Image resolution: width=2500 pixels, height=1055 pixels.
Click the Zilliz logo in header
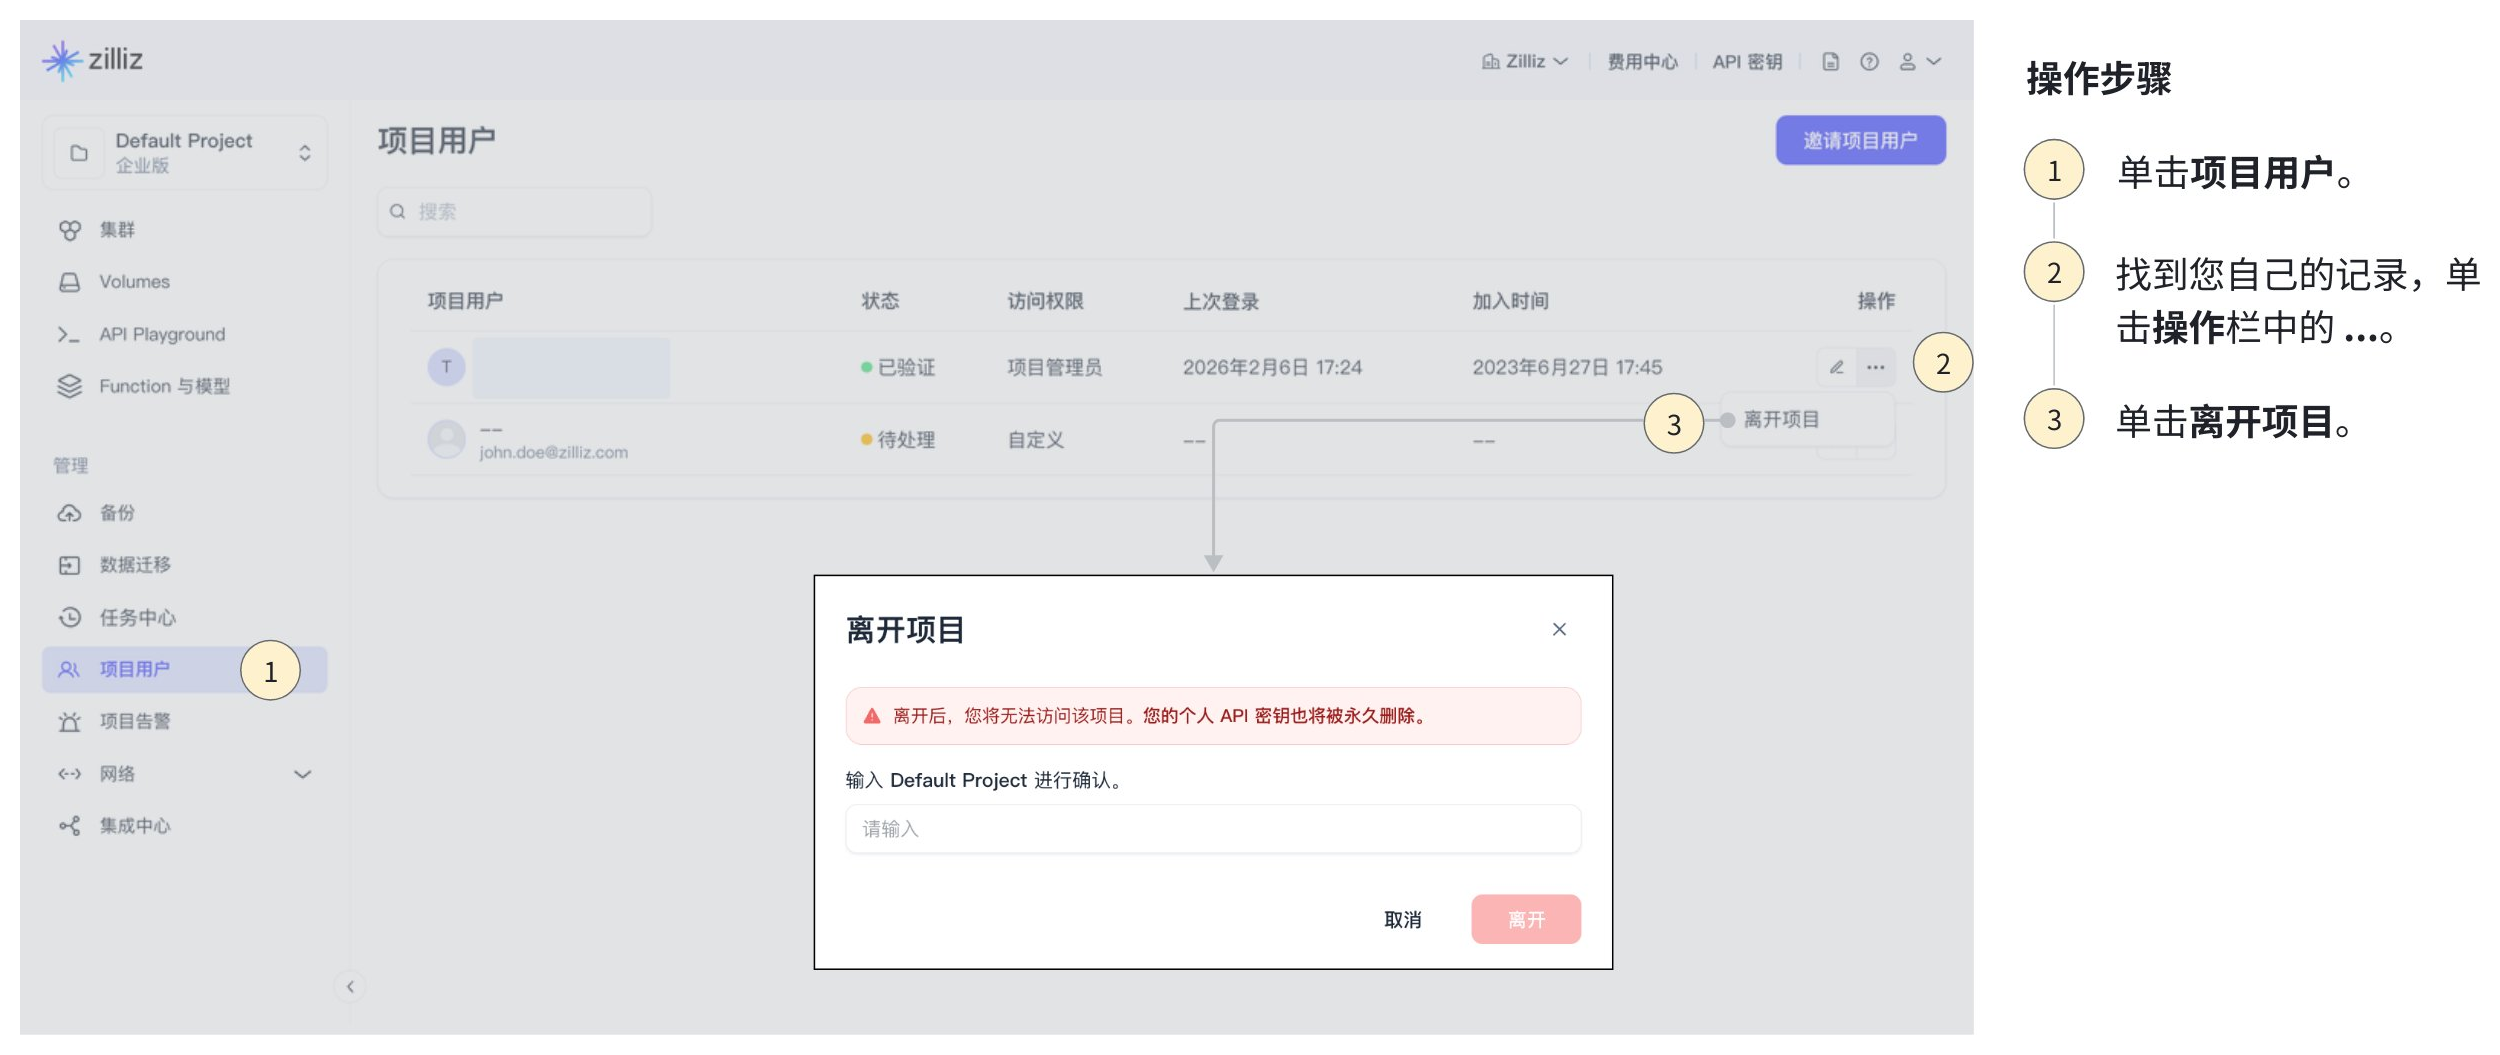(92, 60)
